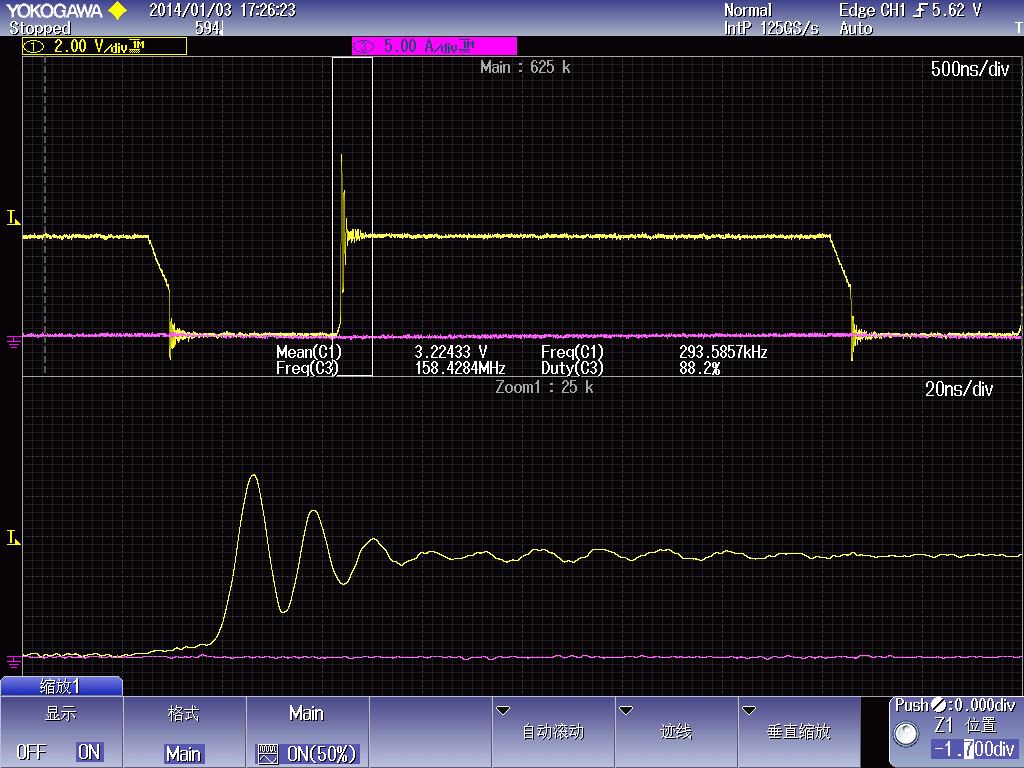Click the Auto trigger mode text
The height and width of the screenshot is (768, 1024).
pyautogui.click(x=856, y=28)
